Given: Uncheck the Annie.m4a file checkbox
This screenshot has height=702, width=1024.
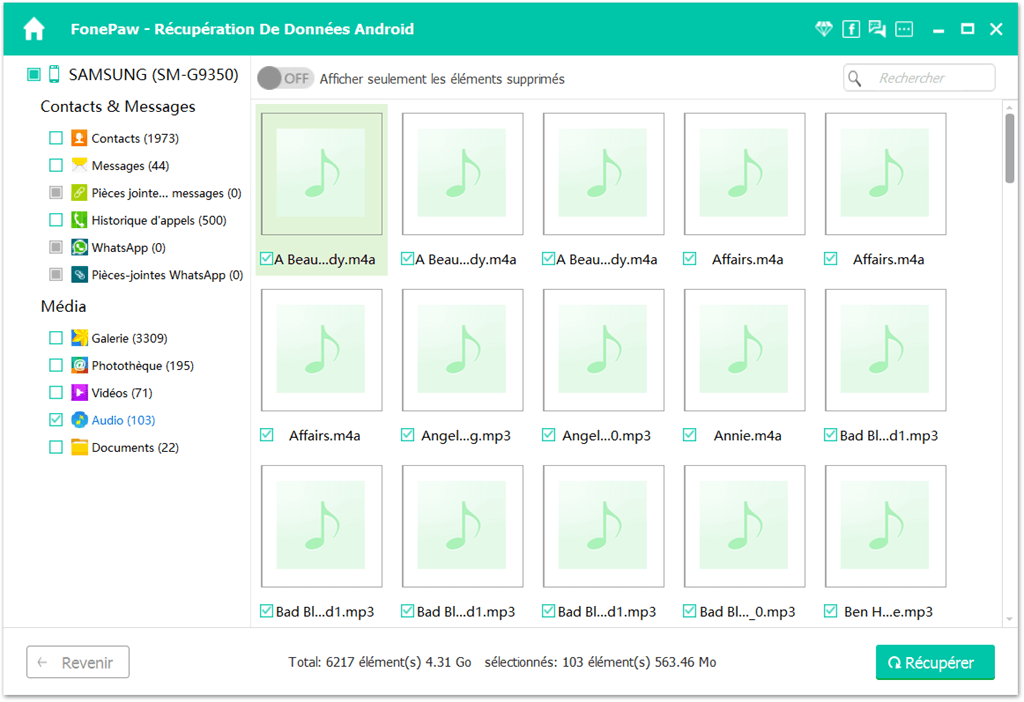Looking at the screenshot, I should click(690, 435).
